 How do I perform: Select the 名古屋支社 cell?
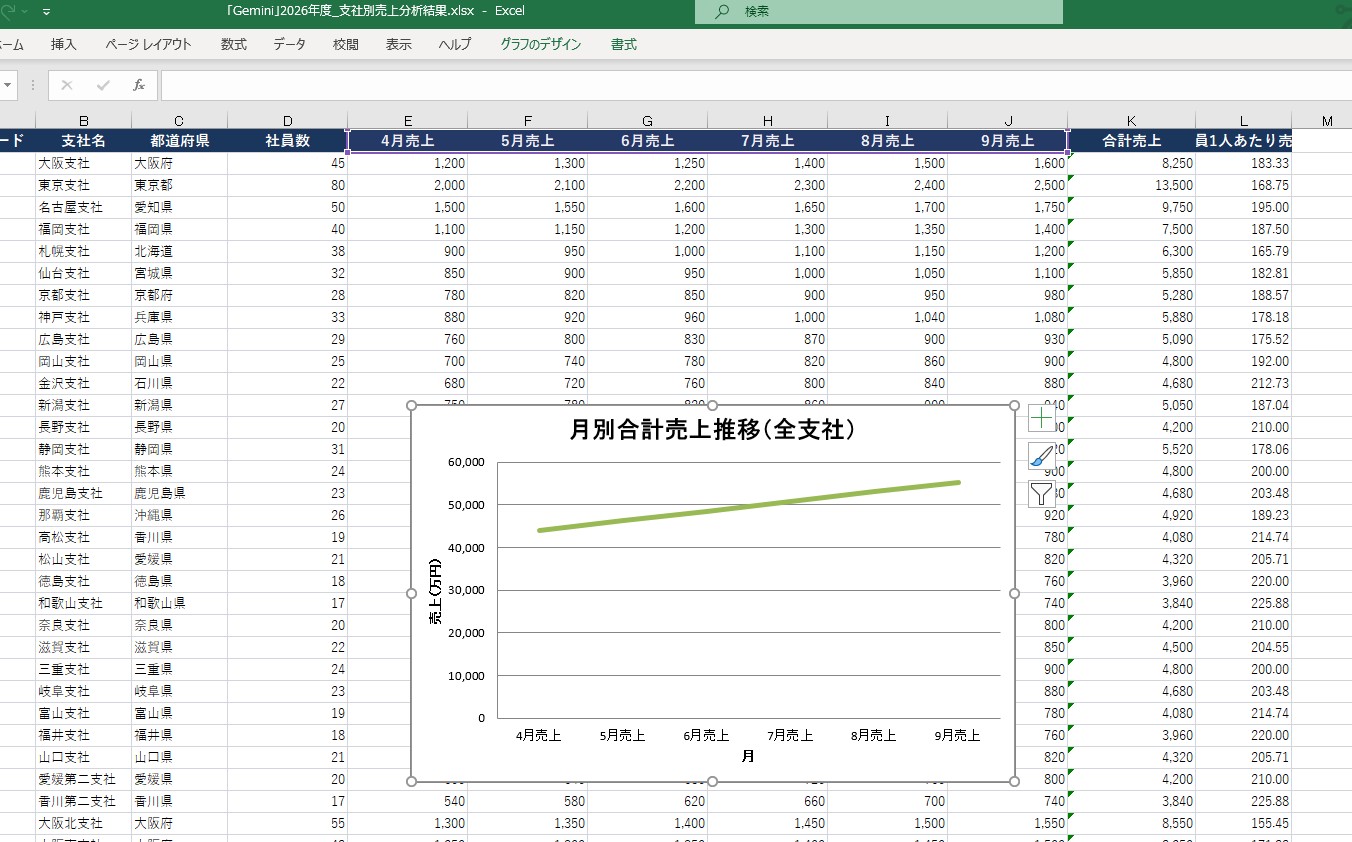pyautogui.click(x=83, y=207)
